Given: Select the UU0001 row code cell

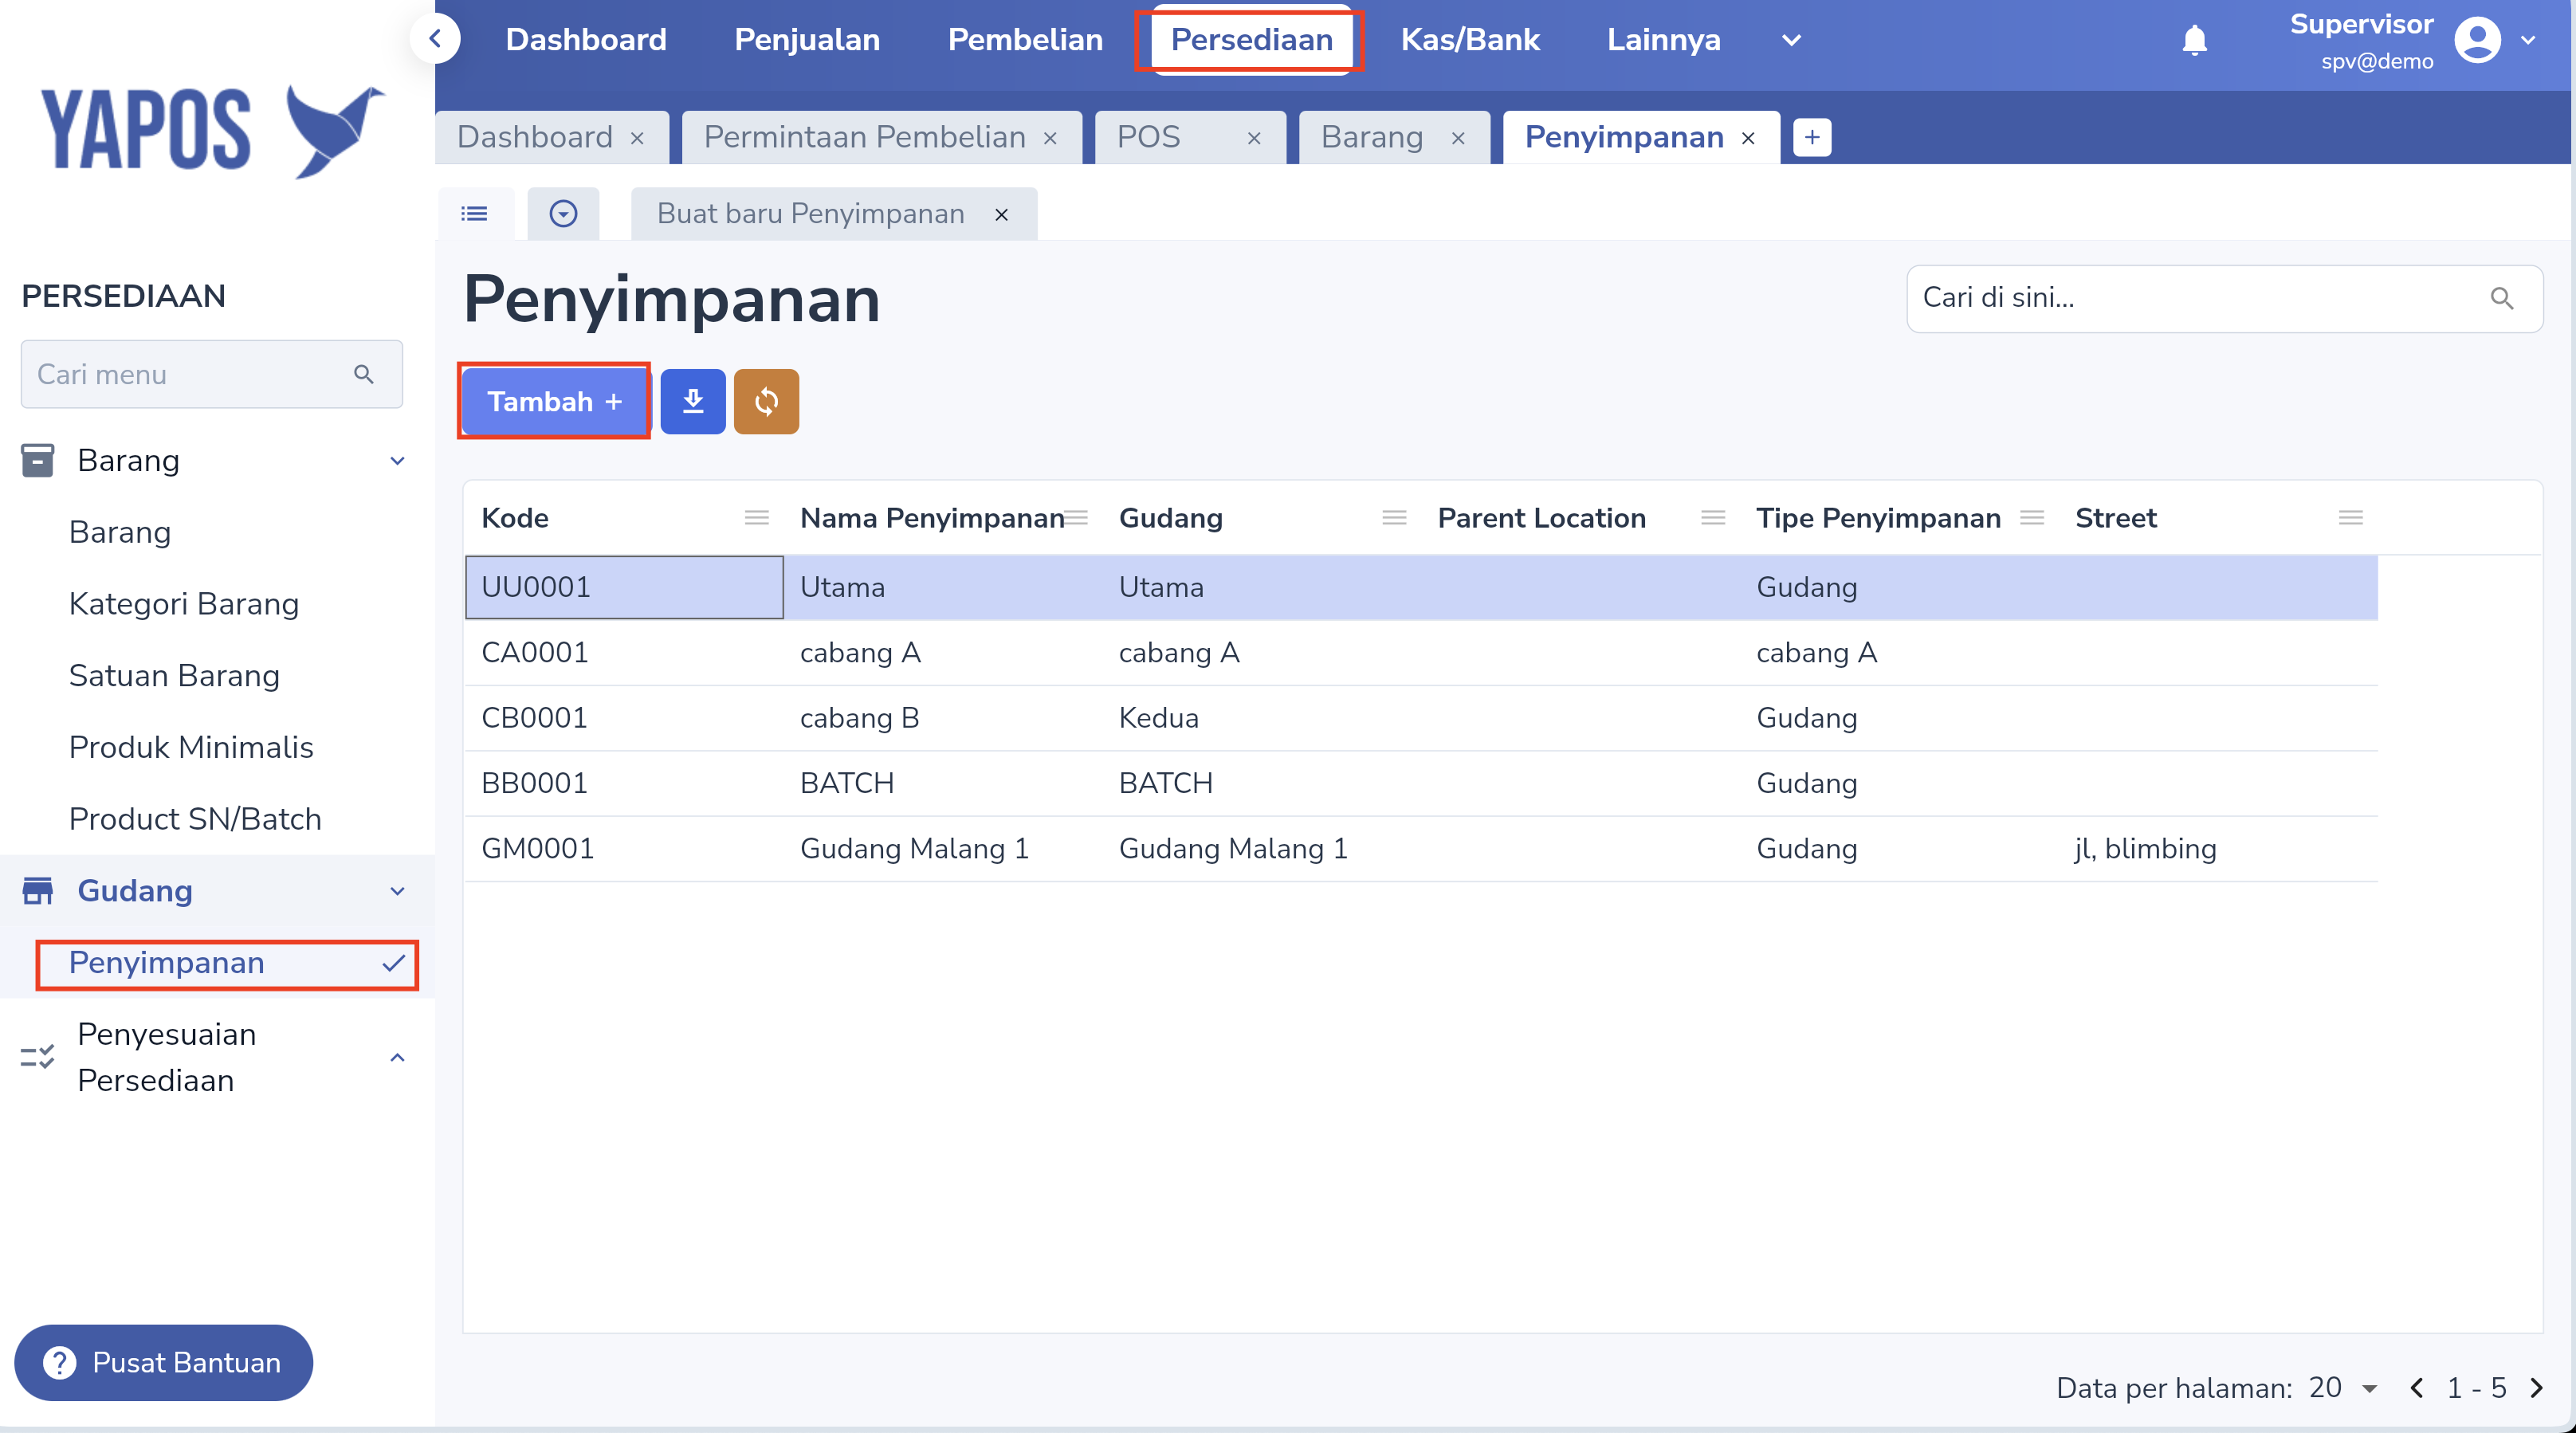Looking at the screenshot, I should [x=624, y=587].
